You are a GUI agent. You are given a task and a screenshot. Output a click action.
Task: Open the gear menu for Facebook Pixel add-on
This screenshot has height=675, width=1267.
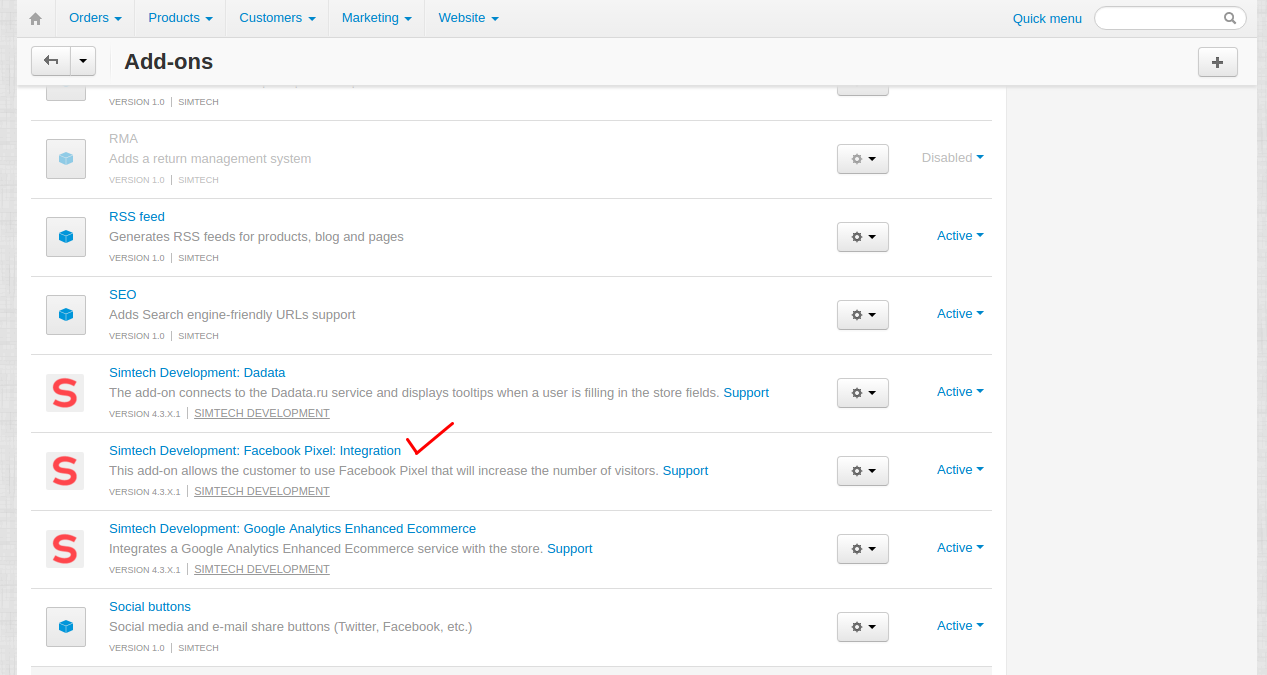(x=863, y=471)
